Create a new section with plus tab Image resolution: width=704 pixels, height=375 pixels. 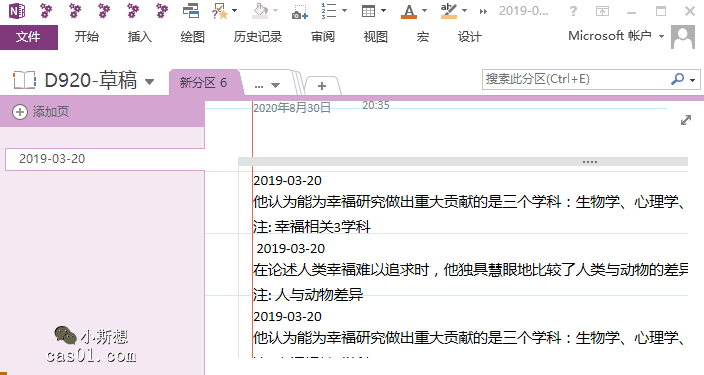pyautogui.click(x=322, y=86)
